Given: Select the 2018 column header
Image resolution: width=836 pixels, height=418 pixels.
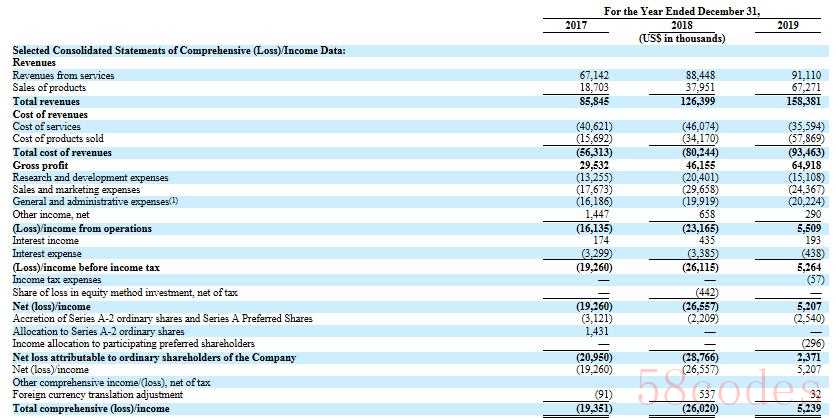Looking at the screenshot, I should (x=682, y=25).
